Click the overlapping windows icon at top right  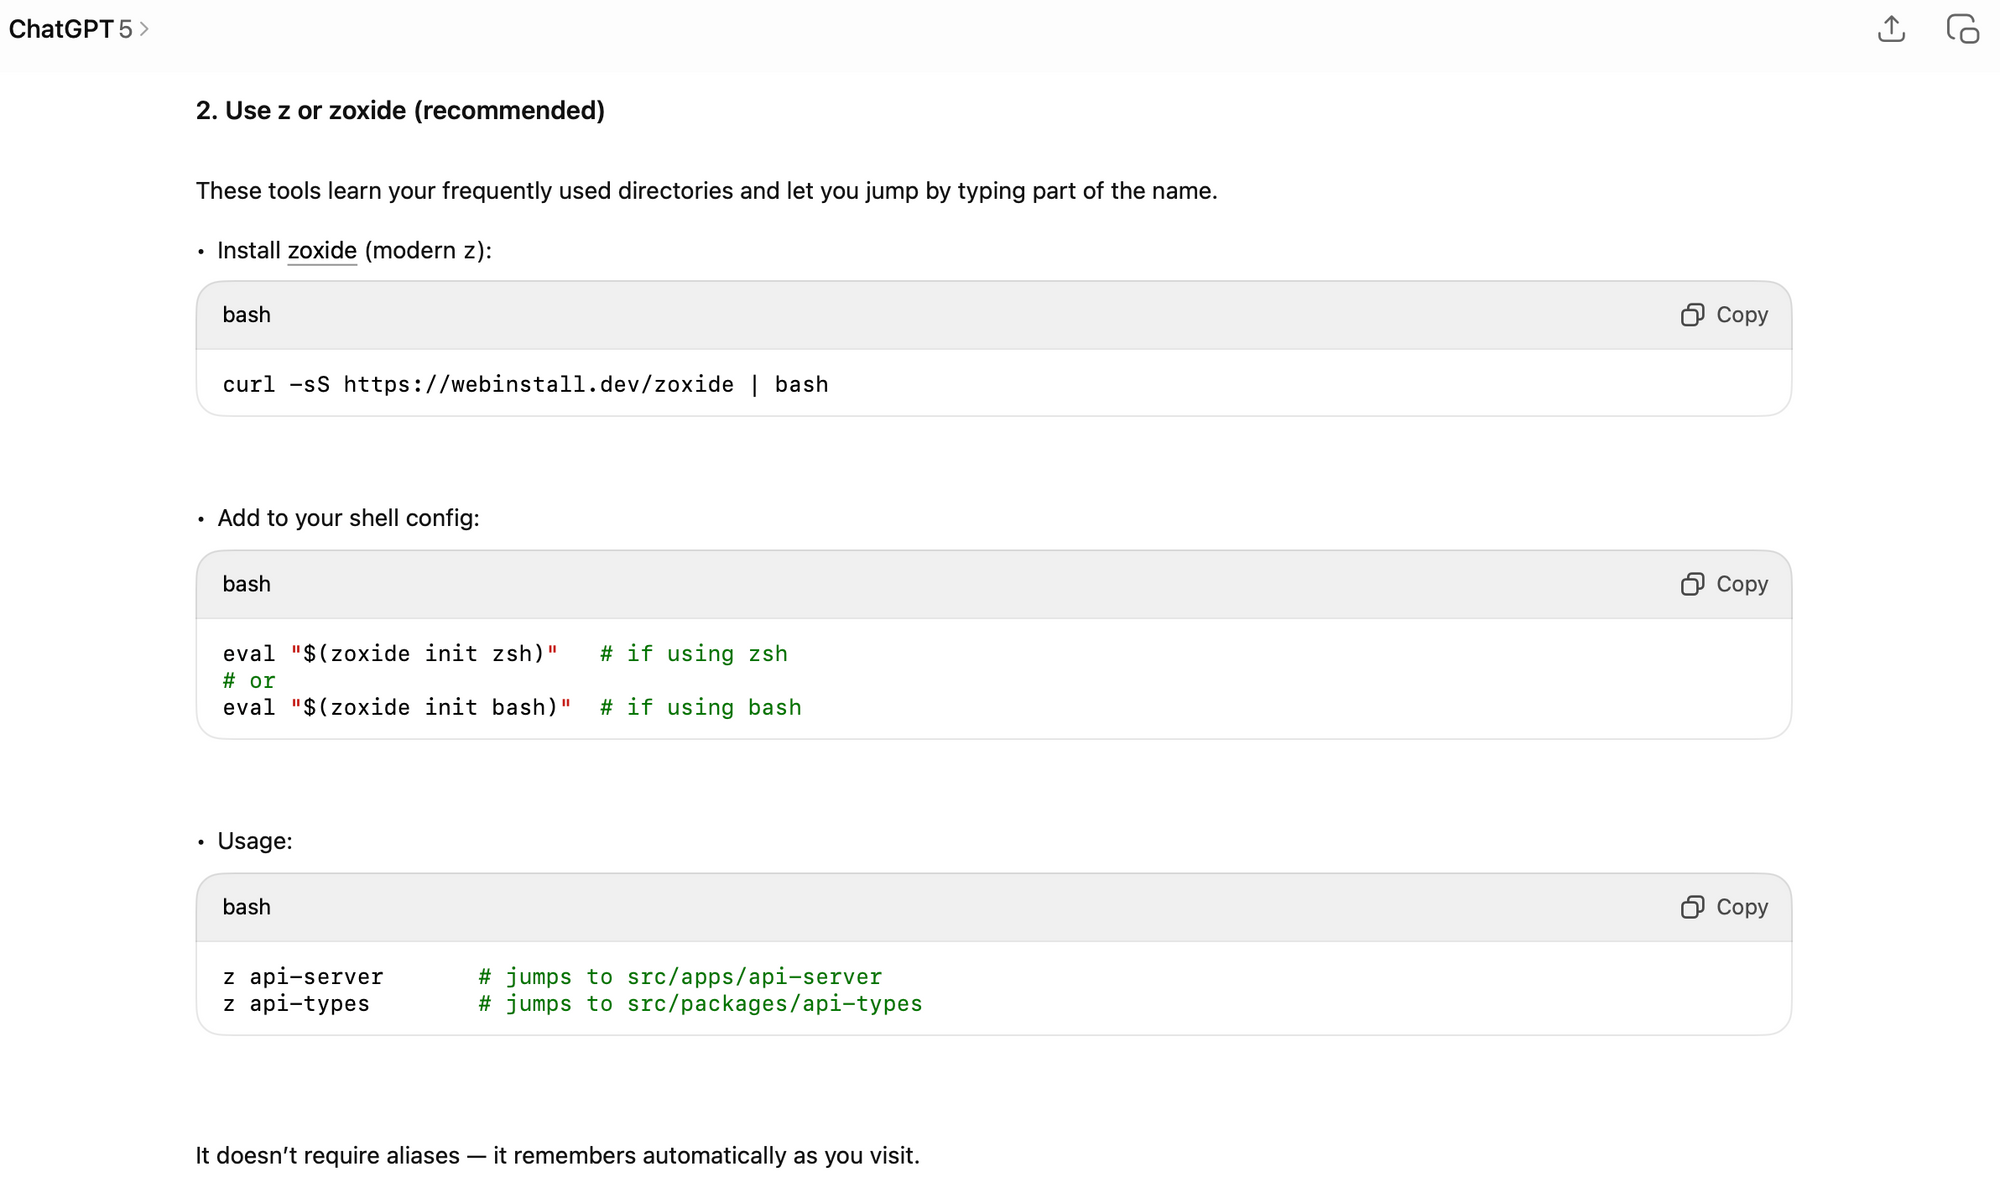click(1962, 29)
